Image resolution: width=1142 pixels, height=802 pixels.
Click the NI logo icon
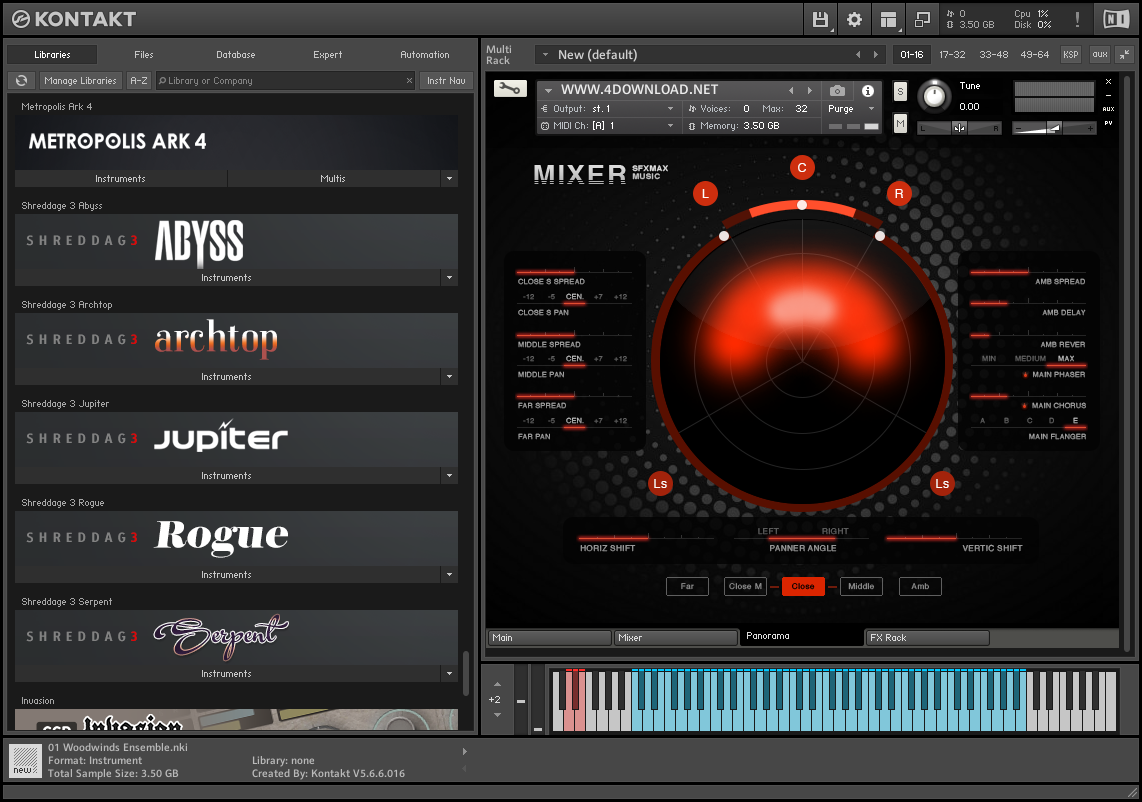point(1116,20)
